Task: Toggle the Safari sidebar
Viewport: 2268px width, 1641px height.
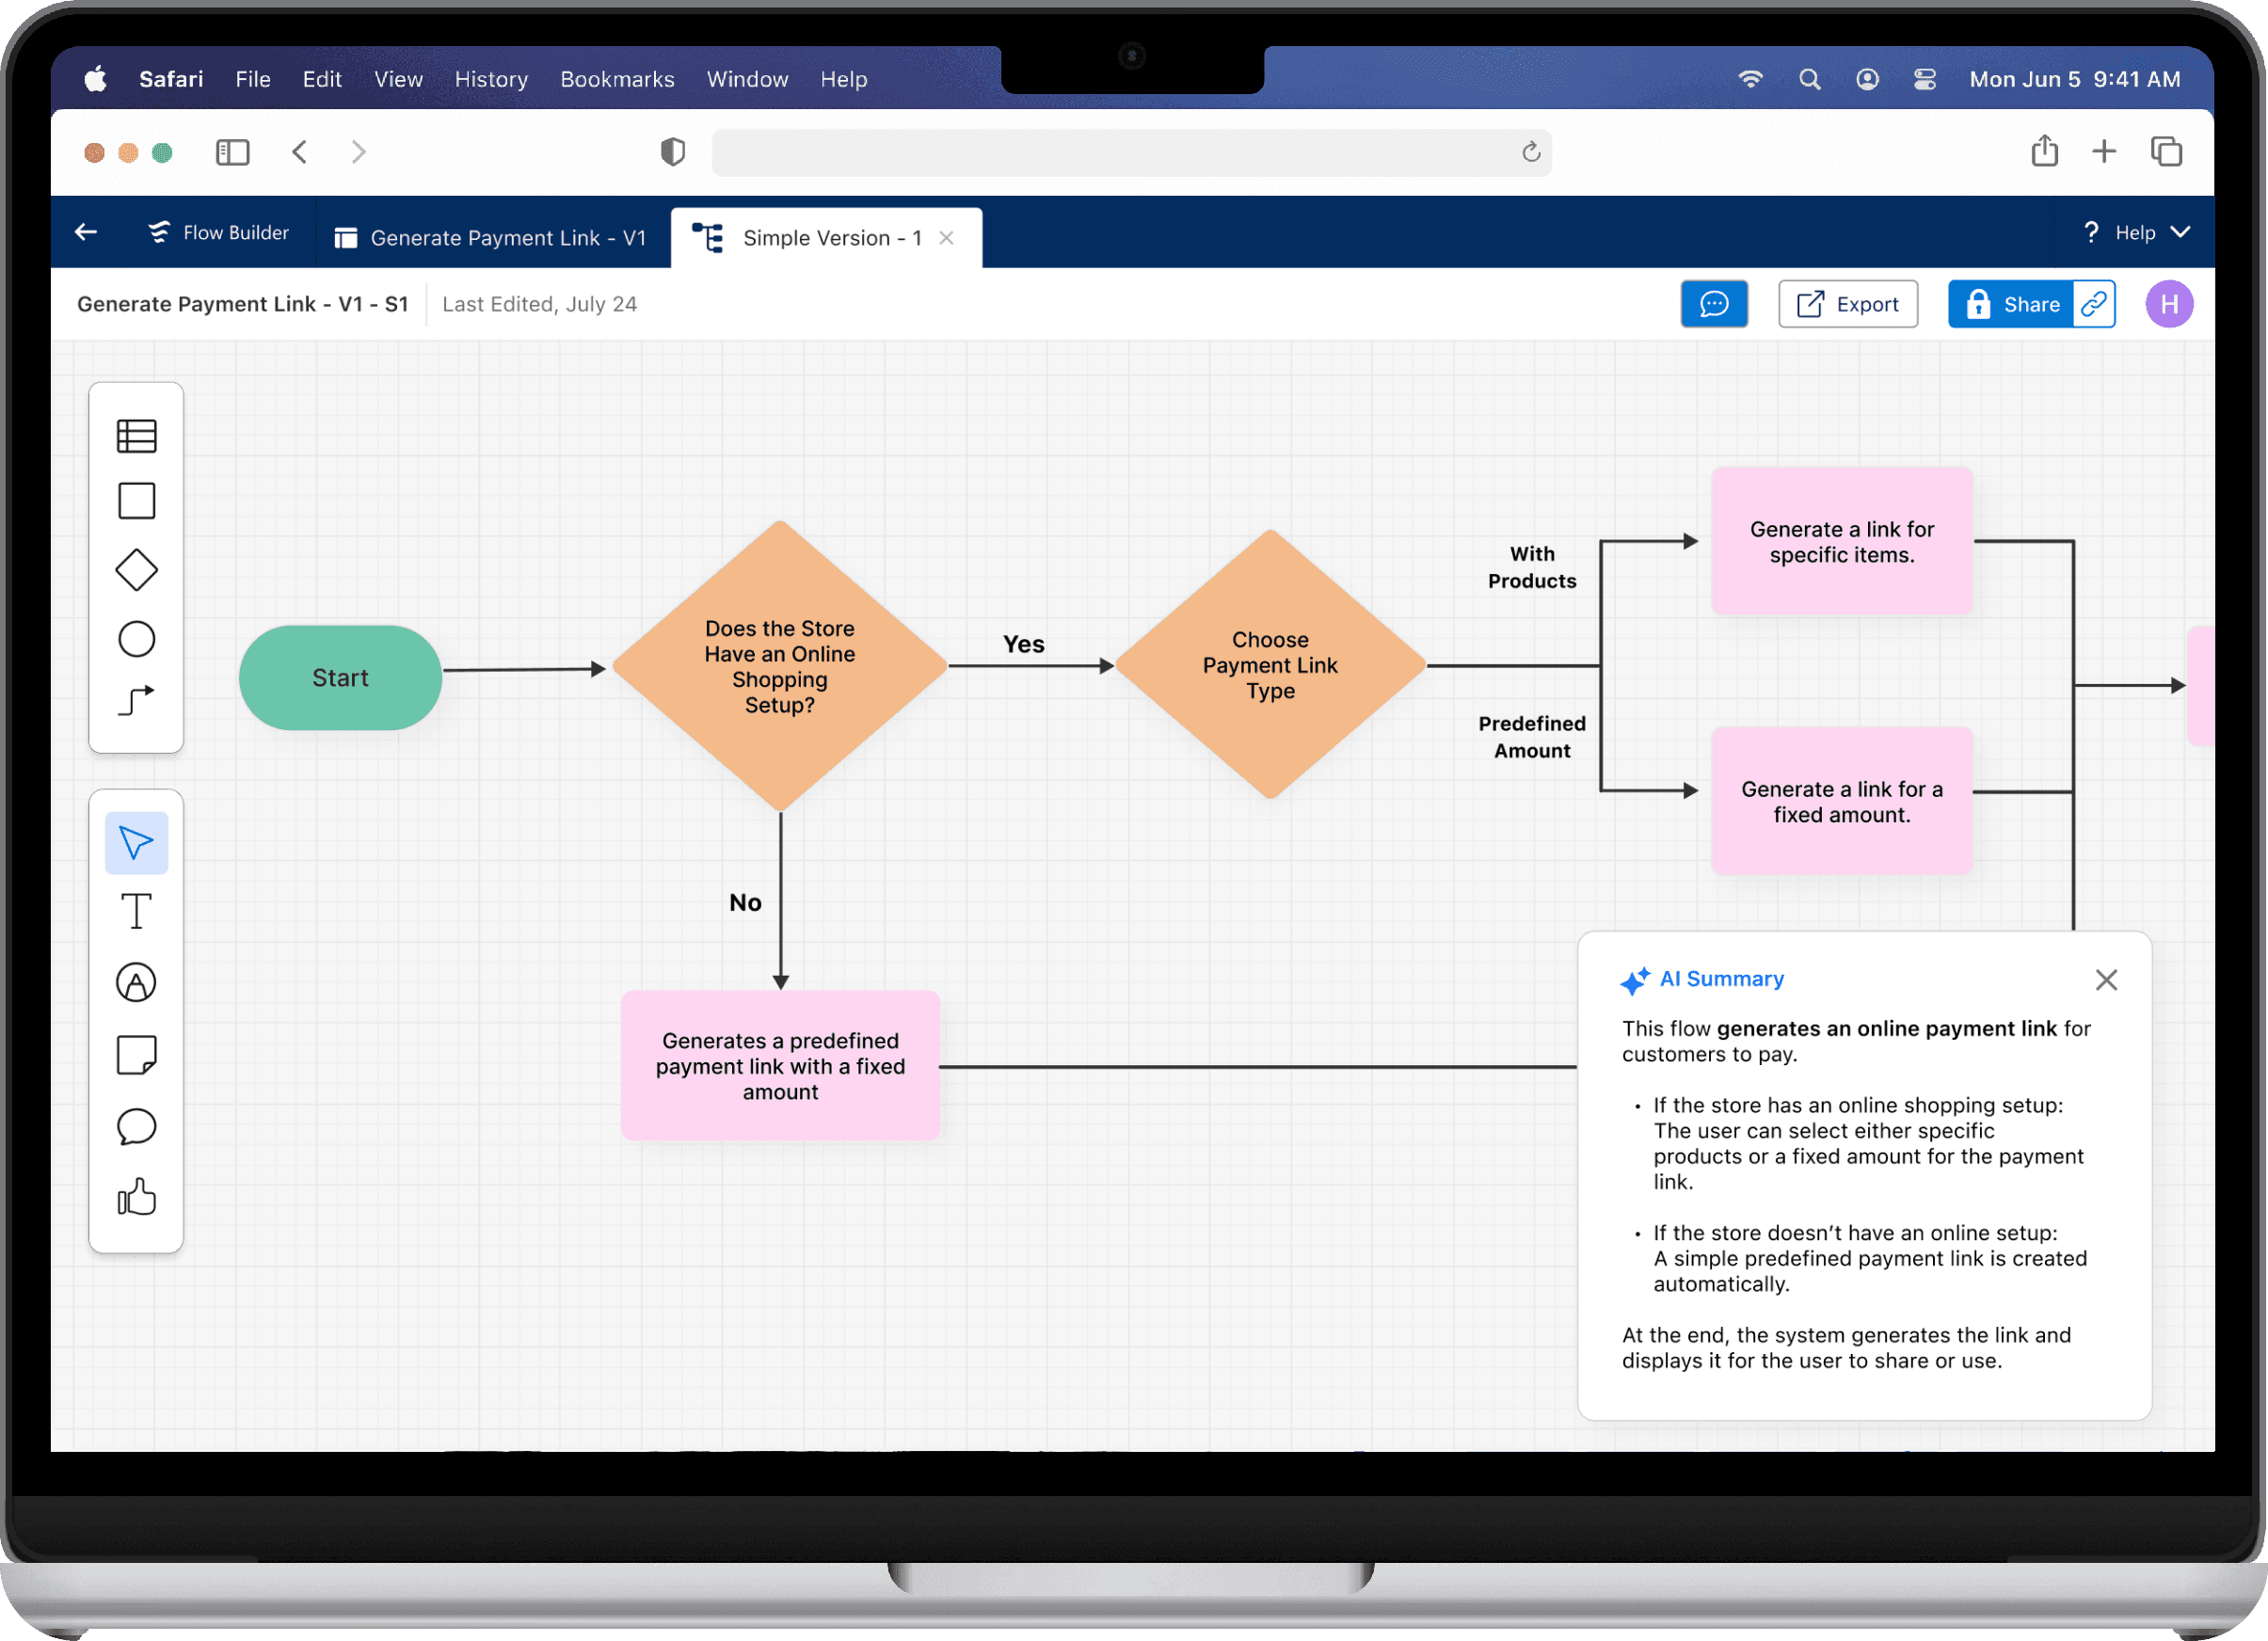Action: pos(232,152)
